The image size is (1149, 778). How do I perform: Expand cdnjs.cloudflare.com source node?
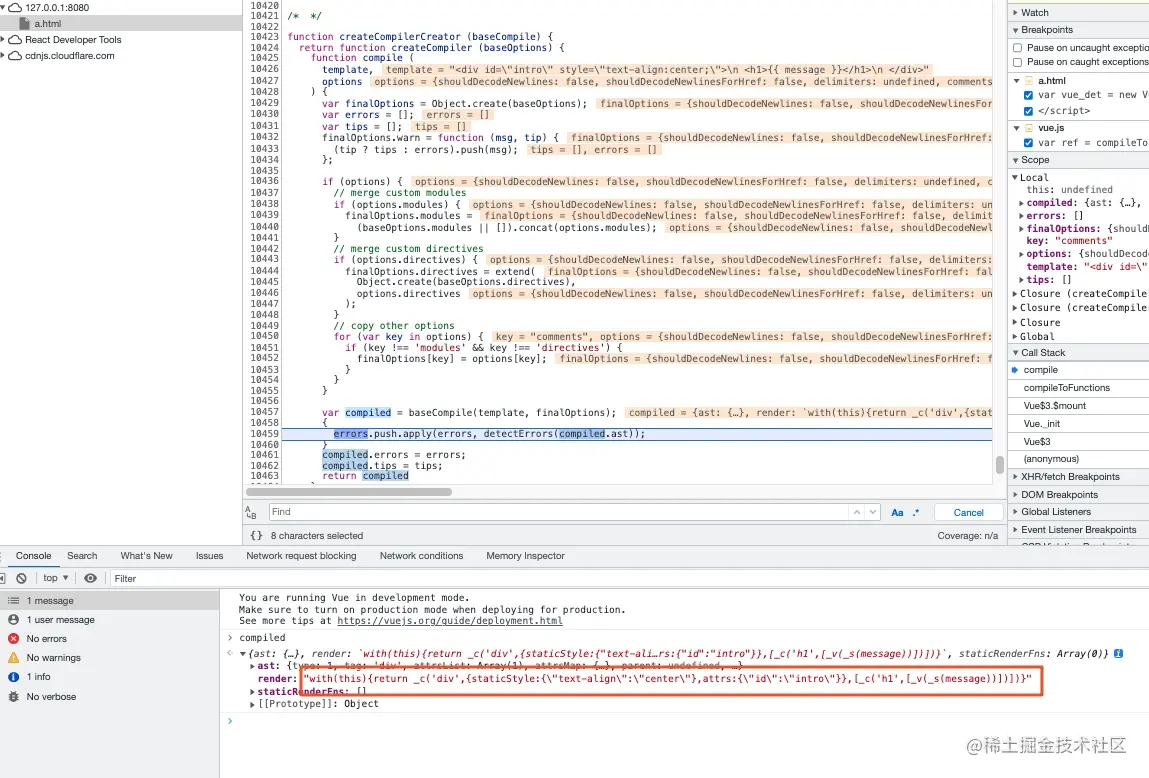click(3, 56)
